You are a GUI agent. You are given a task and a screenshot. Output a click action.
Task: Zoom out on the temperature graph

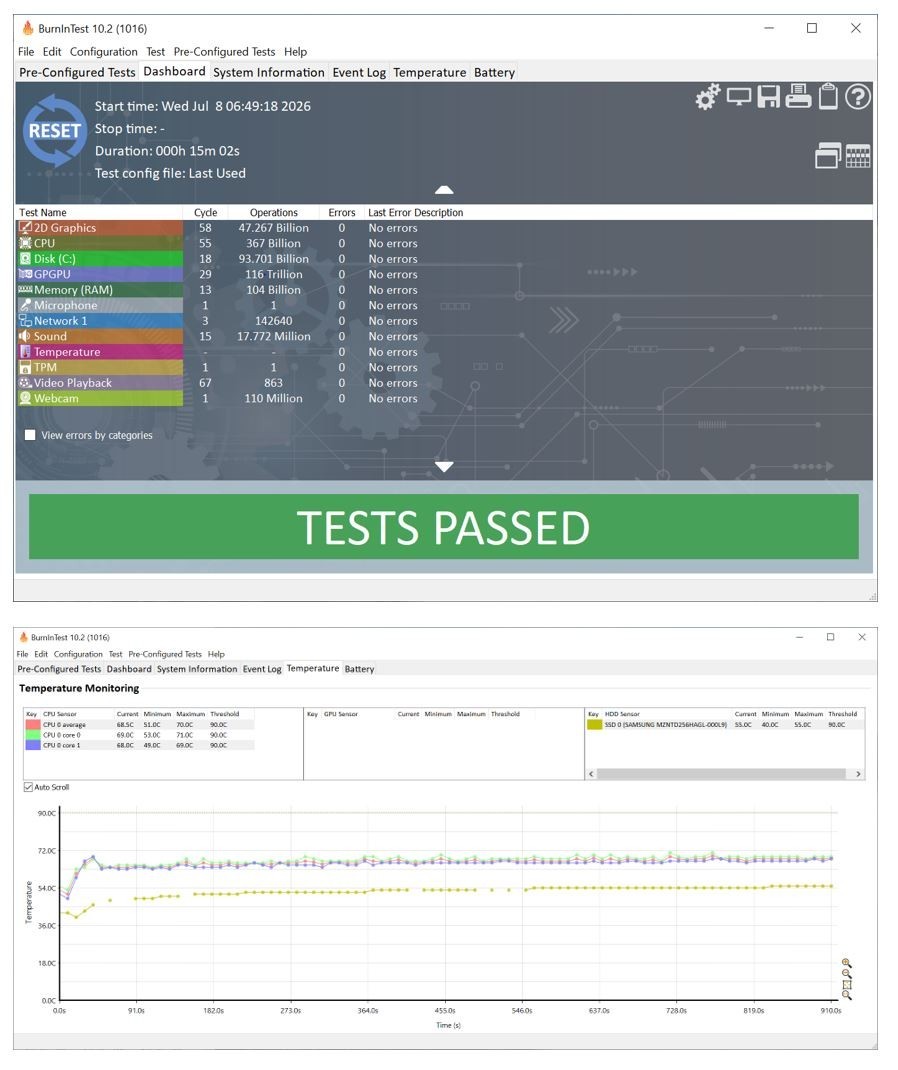(x=846, y=974)
